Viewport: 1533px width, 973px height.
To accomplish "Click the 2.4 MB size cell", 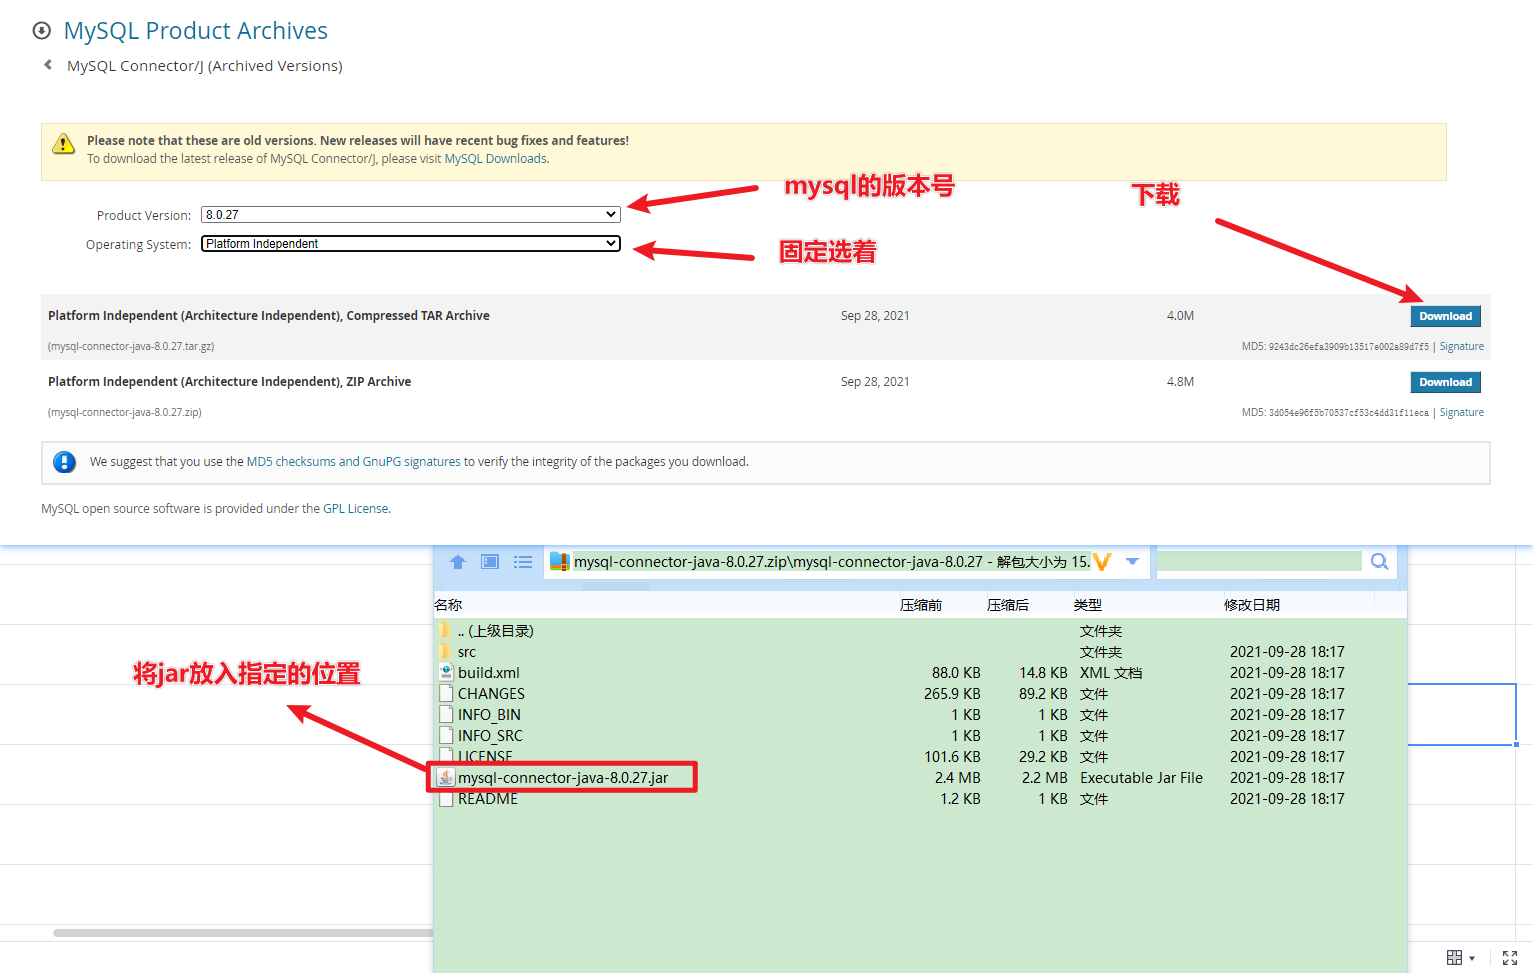I will (958, 777).
